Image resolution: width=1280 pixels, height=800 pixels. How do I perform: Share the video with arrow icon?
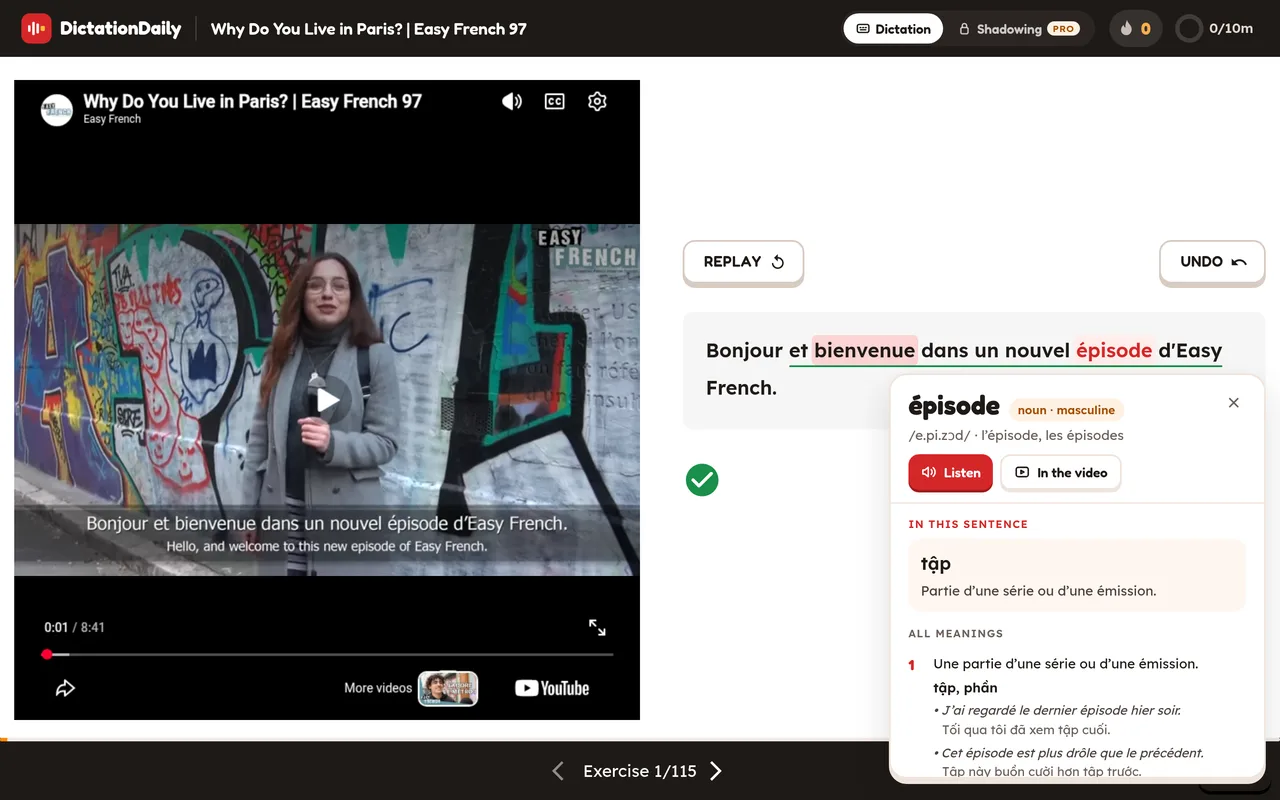pos(65,688)
